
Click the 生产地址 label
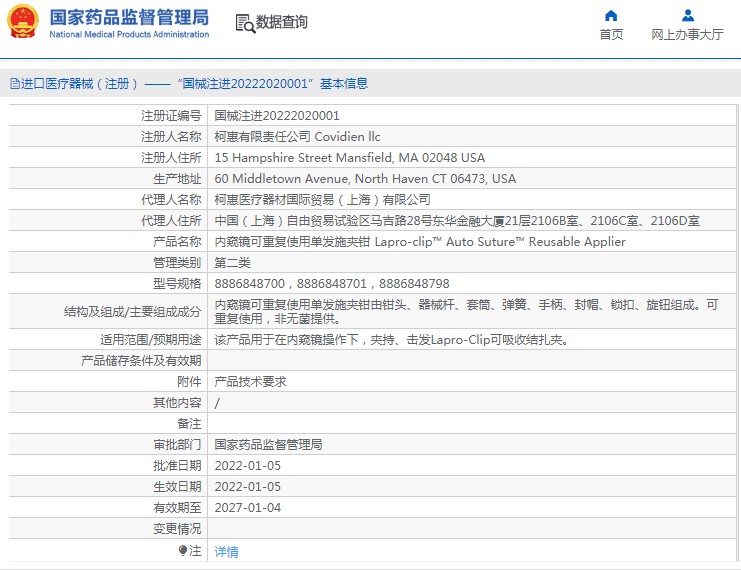(177, 179)
